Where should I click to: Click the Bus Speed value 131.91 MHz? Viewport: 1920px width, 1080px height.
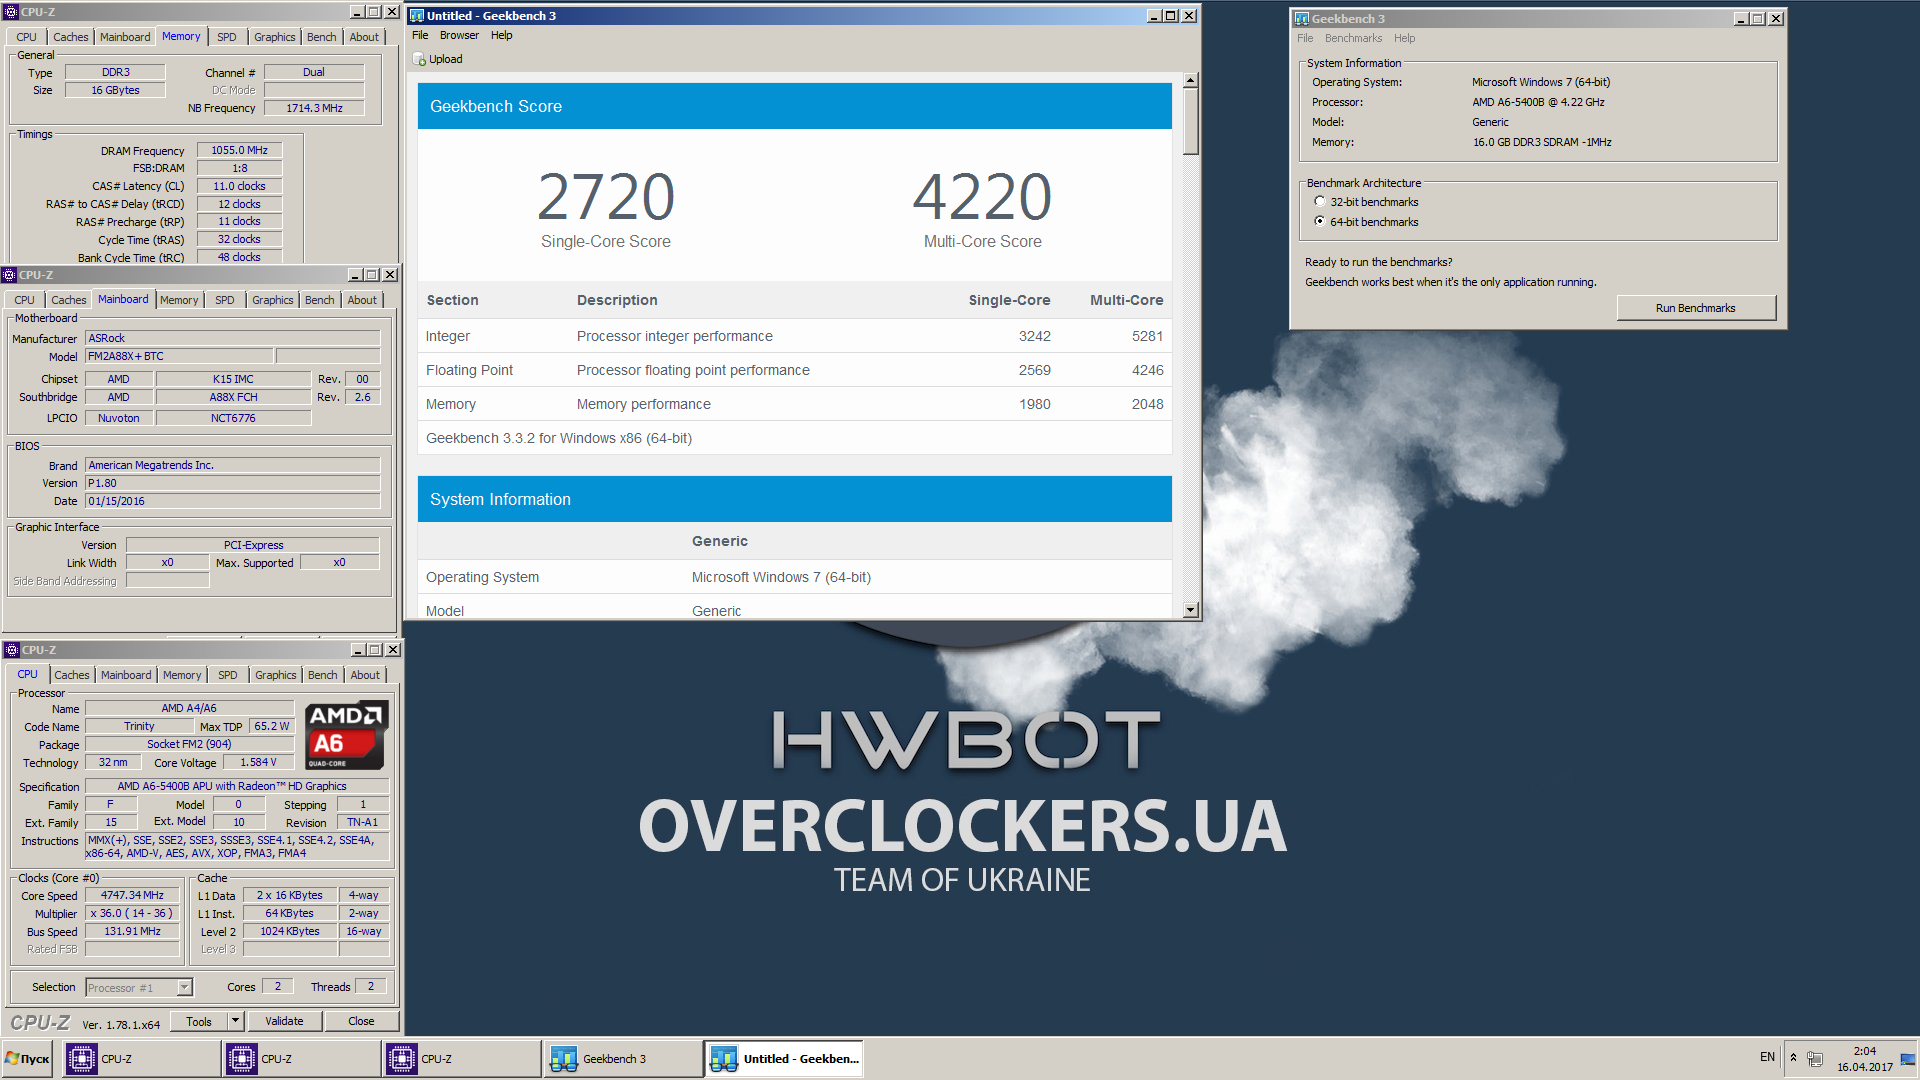click(132, 932)
